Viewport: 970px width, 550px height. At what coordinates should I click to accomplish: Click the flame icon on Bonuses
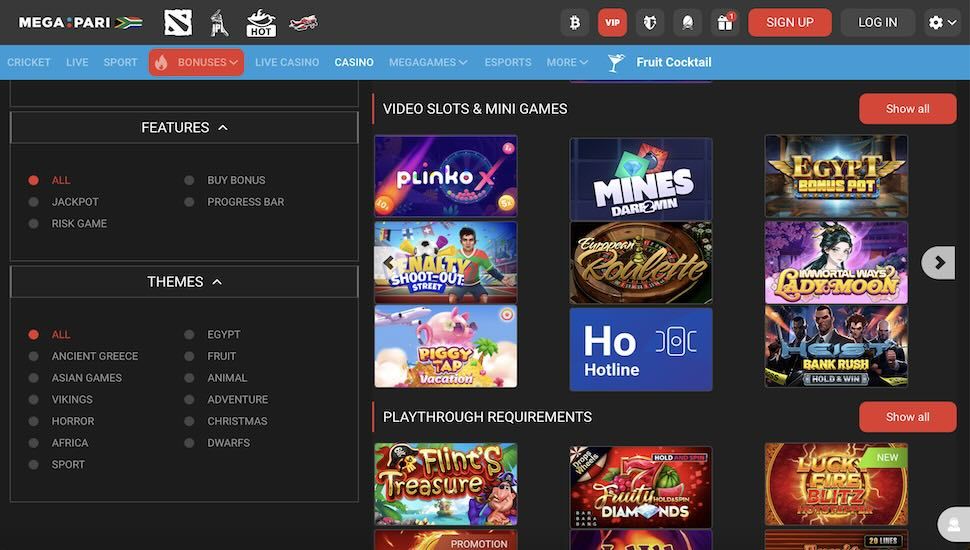161,62
